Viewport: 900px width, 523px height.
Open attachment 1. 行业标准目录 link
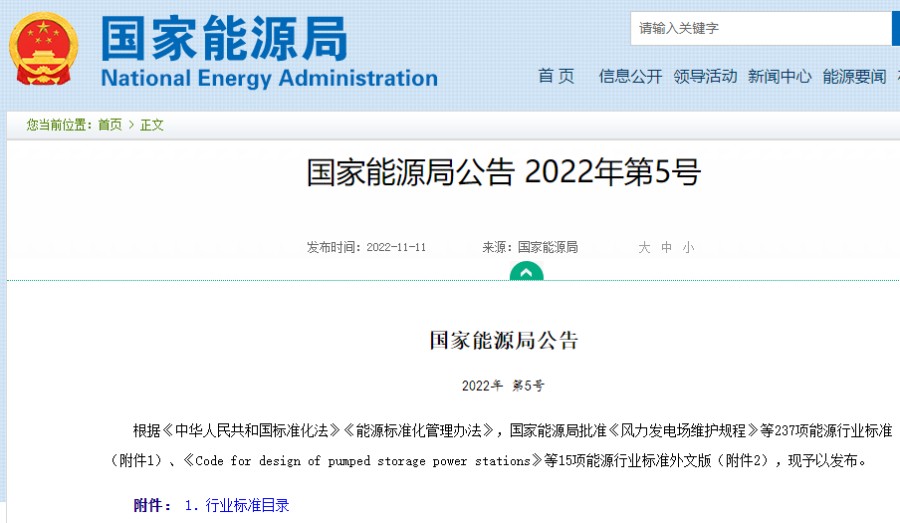(x=236, y=505)
